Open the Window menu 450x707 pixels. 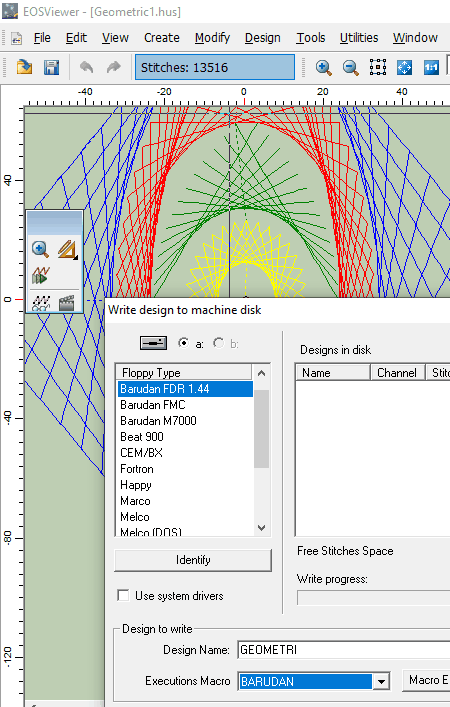point(415,38)
